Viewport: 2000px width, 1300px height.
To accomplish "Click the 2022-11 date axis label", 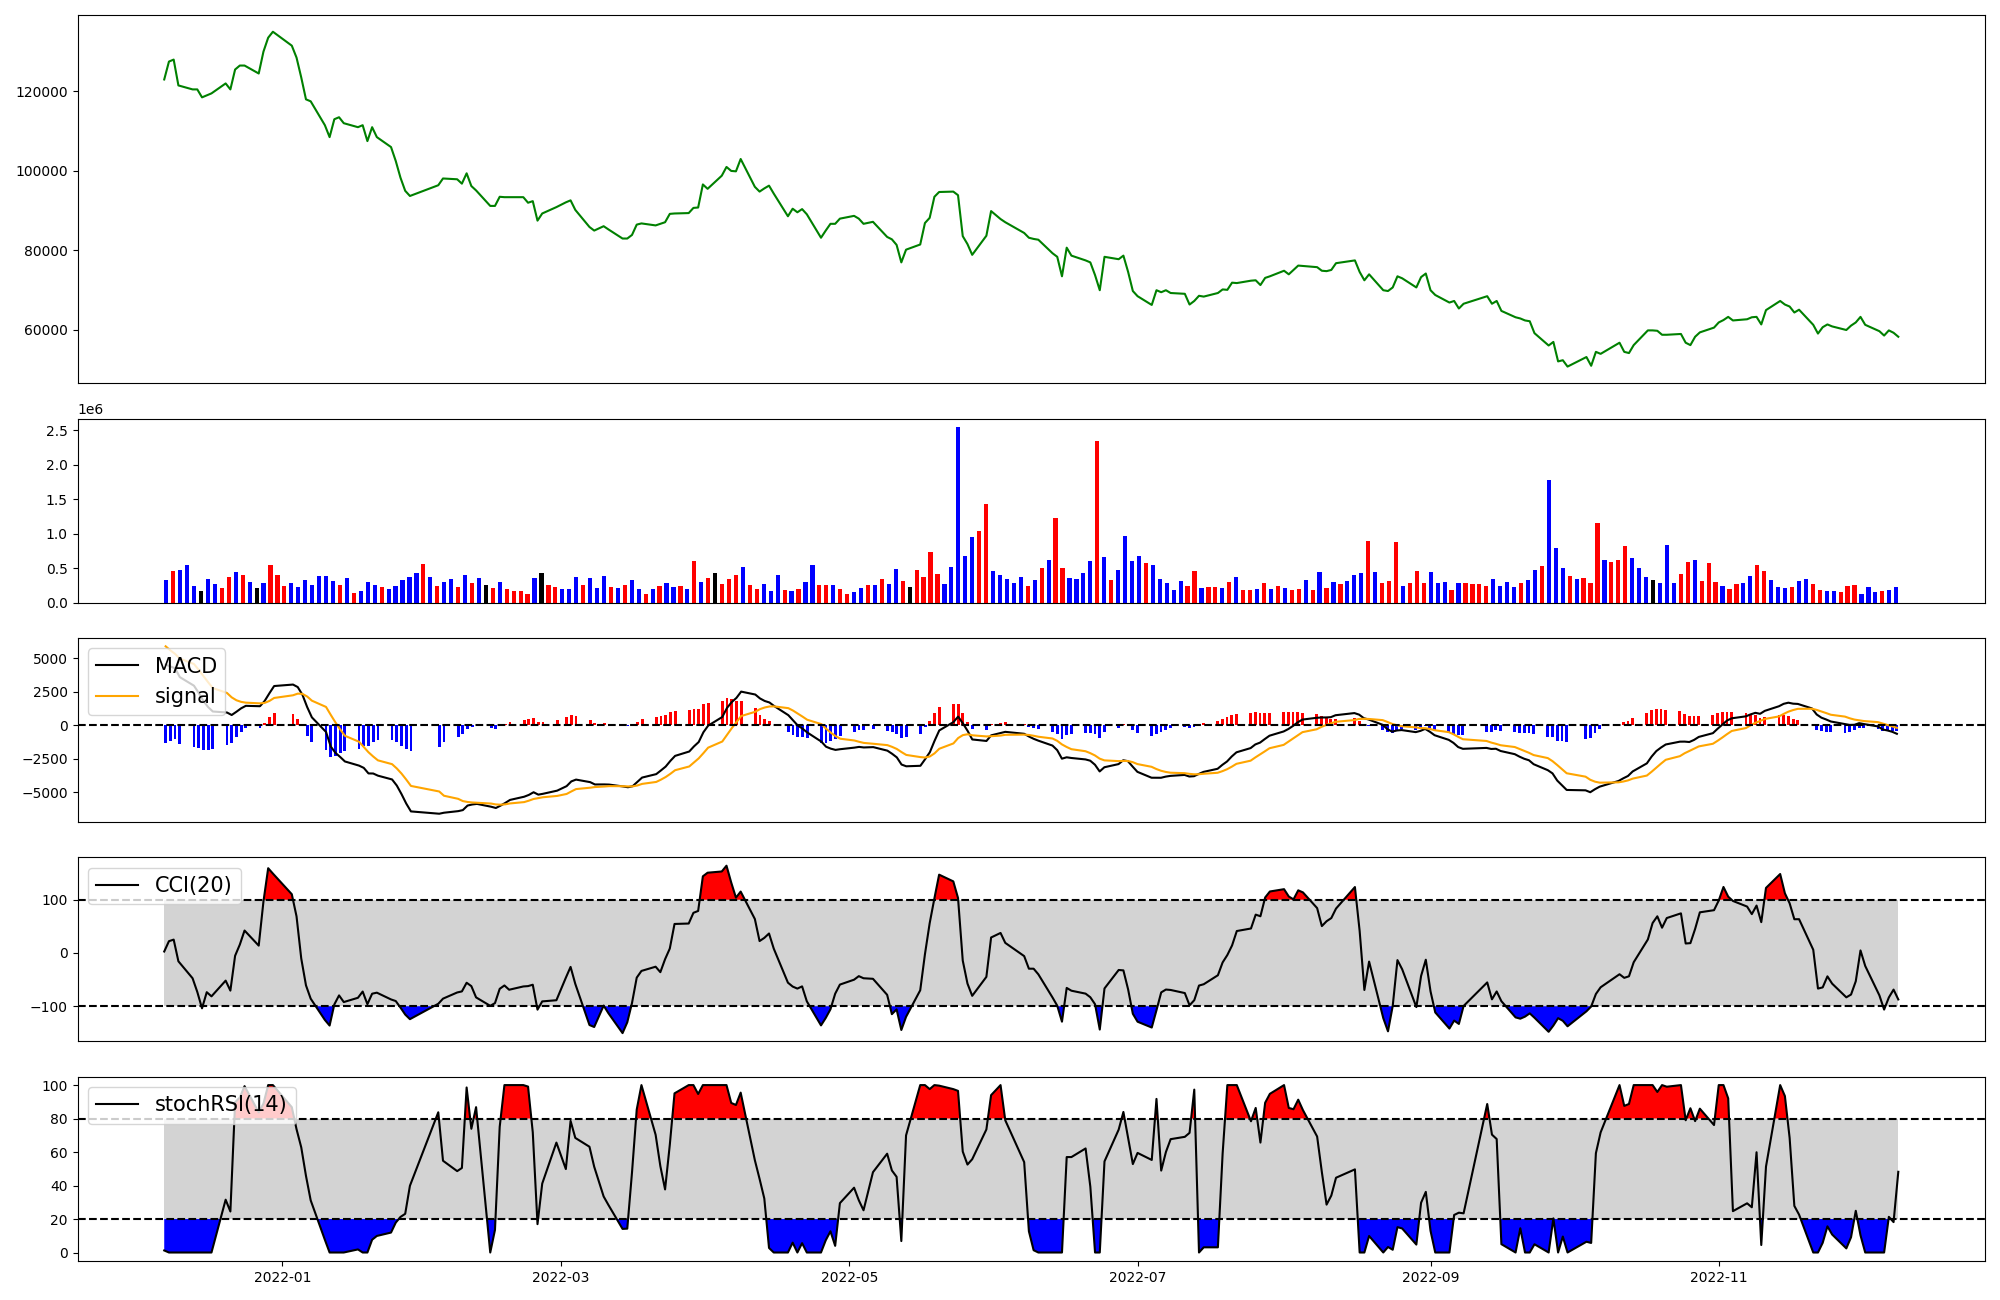I will (1718, 1277).
